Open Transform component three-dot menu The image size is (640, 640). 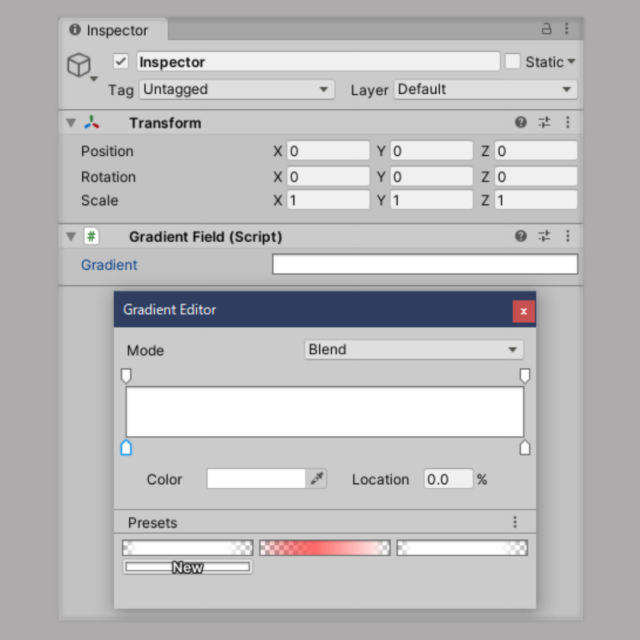[567, 122]
